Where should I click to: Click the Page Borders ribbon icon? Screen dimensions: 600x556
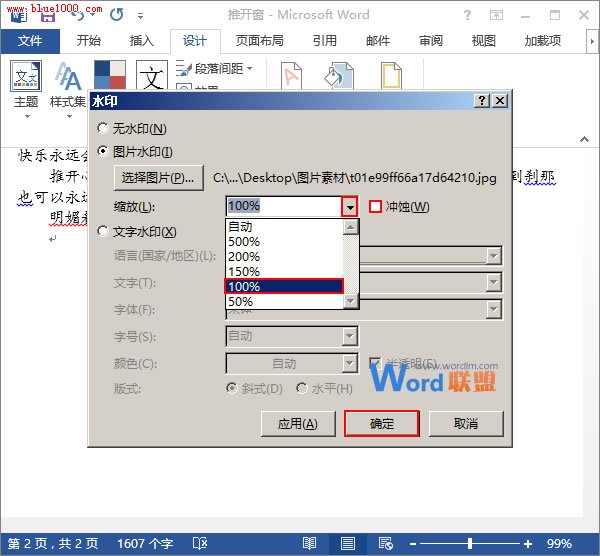(x=391, y=75)
